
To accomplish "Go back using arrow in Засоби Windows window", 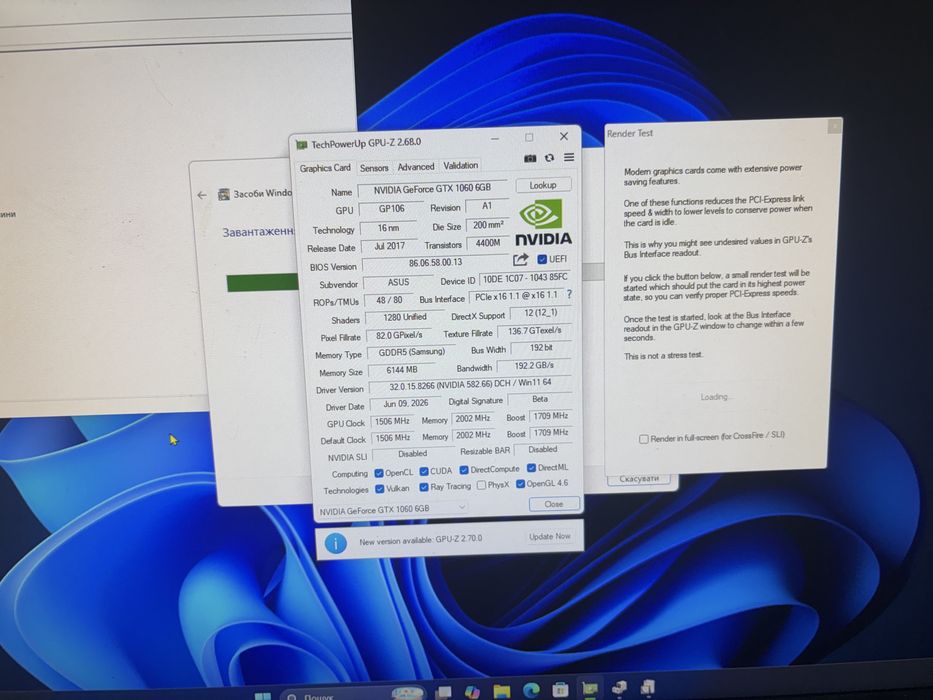I will (x=202, y=195).
